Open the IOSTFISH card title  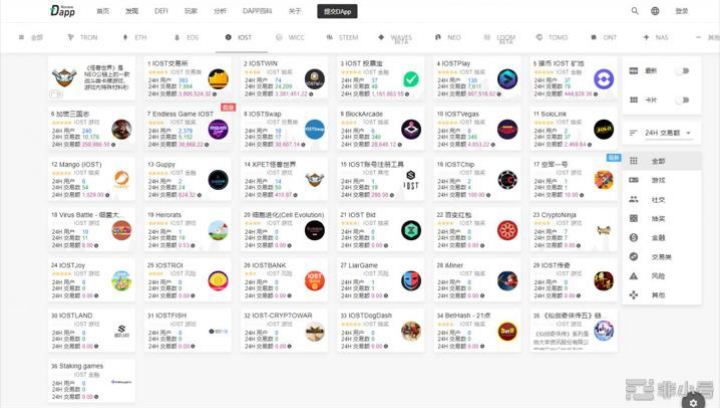tap(166, 315)
